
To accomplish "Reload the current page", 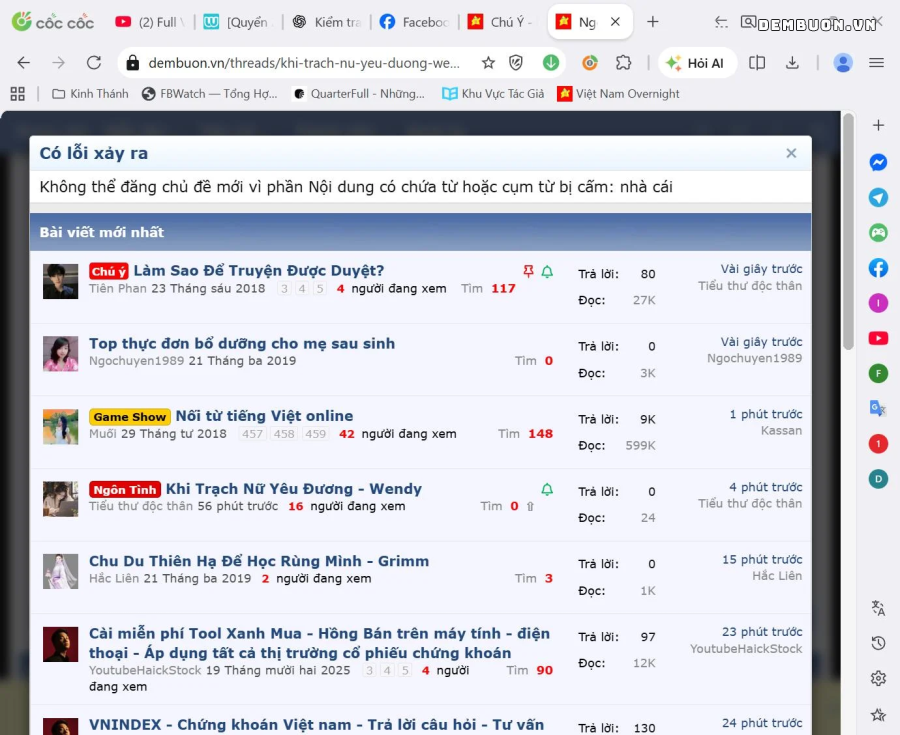I will (94, 63).
